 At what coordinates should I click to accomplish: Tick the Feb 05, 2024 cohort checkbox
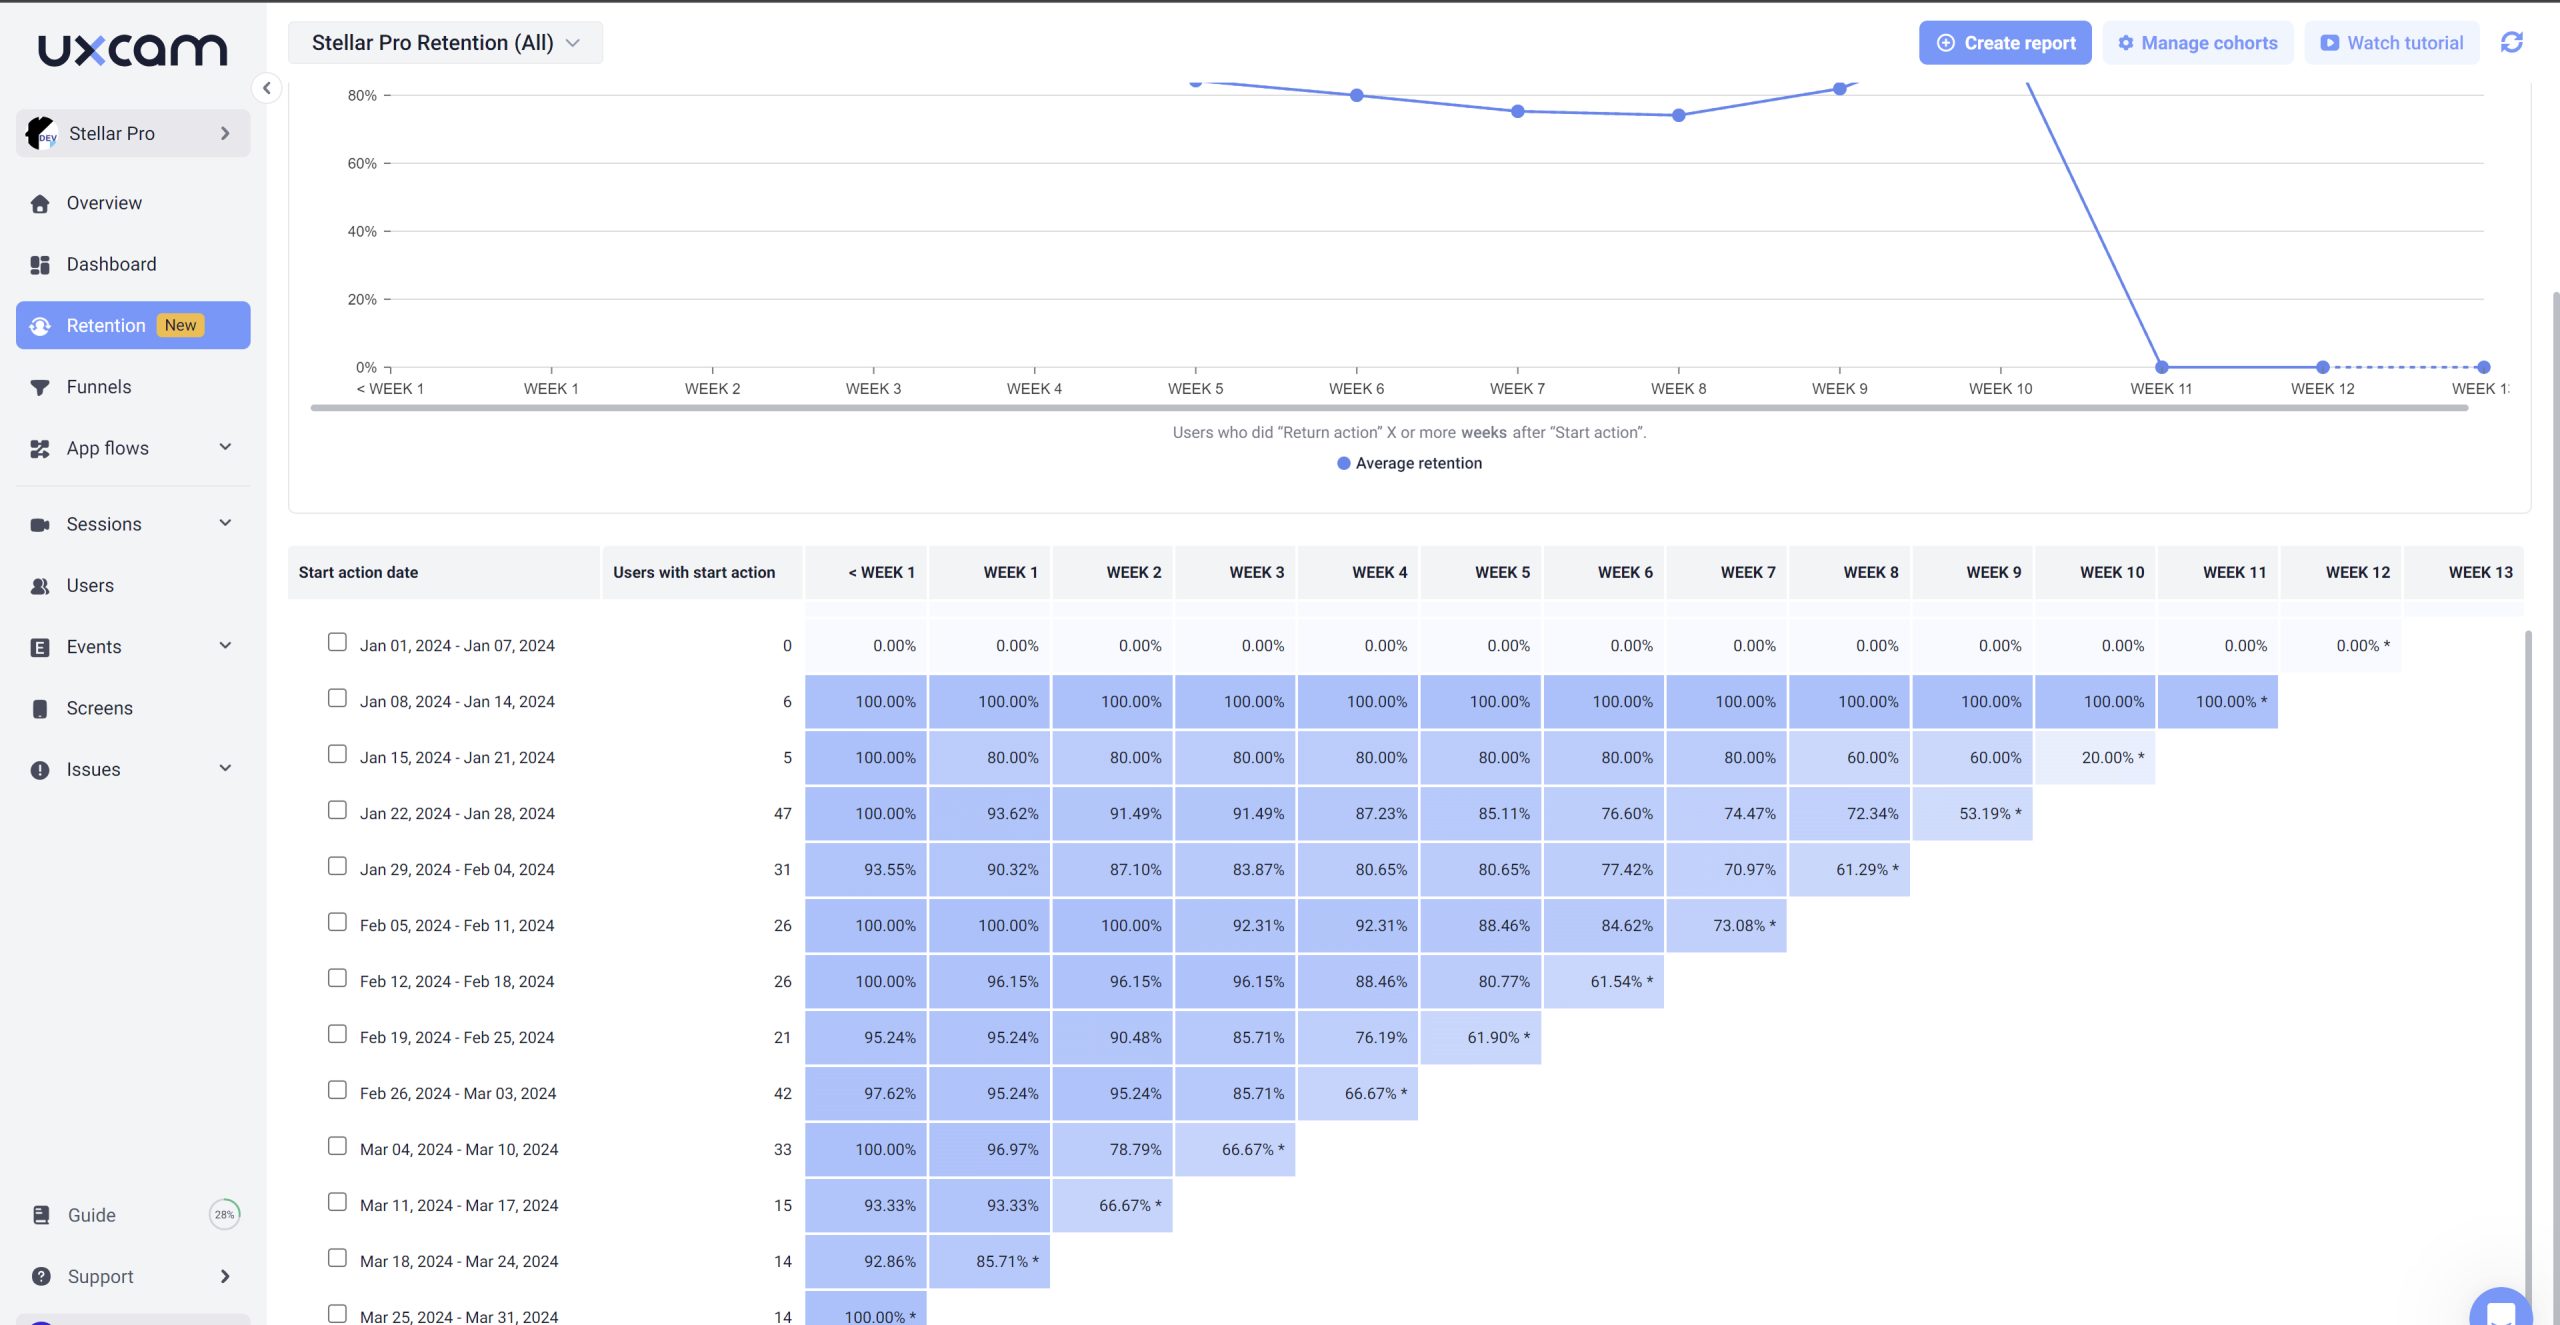point(337,922)
